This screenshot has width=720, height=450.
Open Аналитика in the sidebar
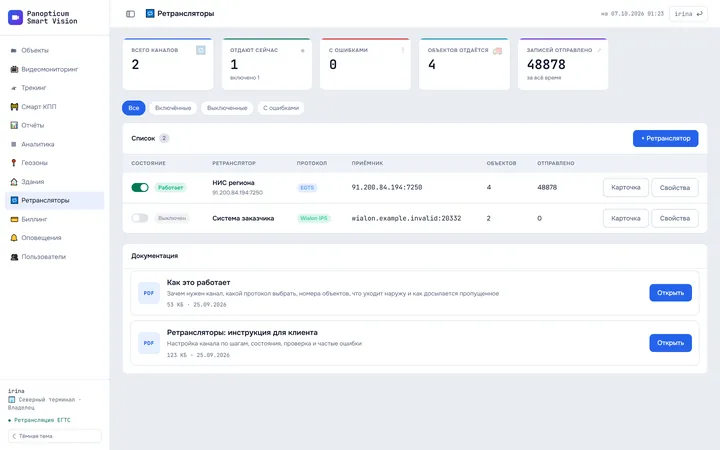pyautogui.click(x=55, y=144)
